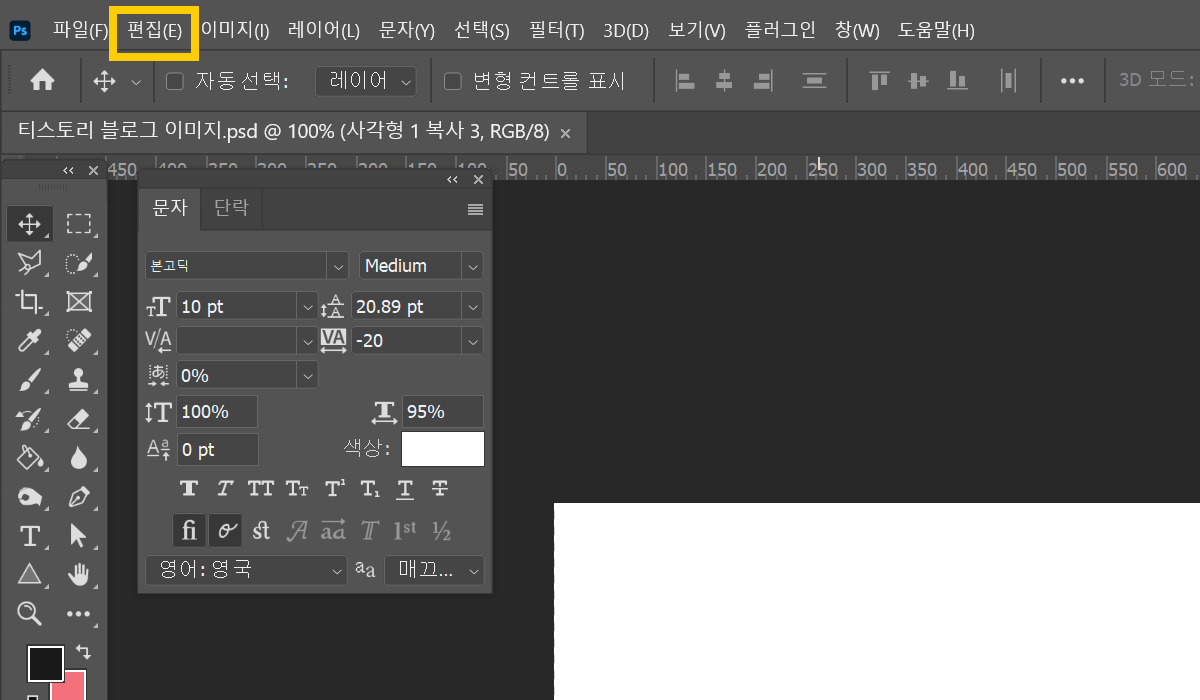
Task: Select the Hand tool
Action: [x=79, y=575]
